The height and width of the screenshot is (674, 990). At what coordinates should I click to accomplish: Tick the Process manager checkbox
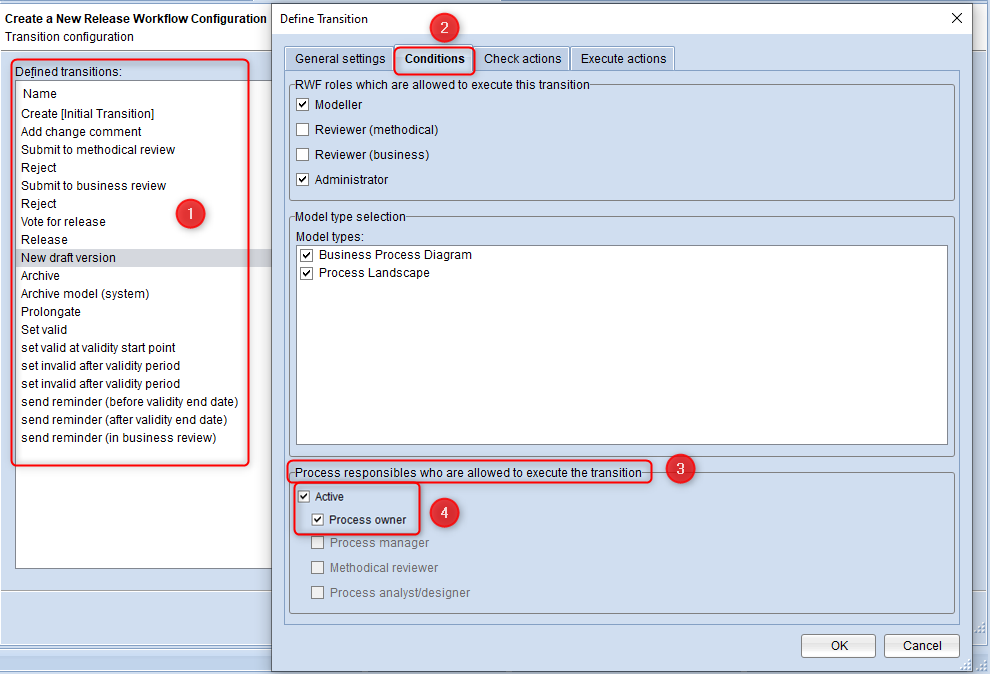(x=318, y=543)
